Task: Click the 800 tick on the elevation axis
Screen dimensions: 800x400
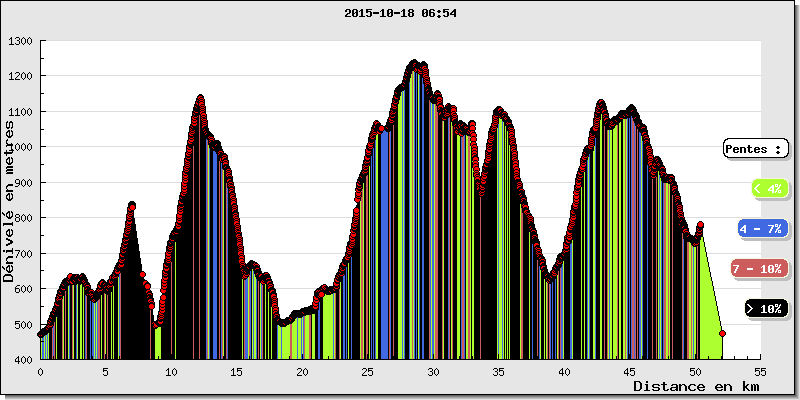Action: tap(24, 218)
